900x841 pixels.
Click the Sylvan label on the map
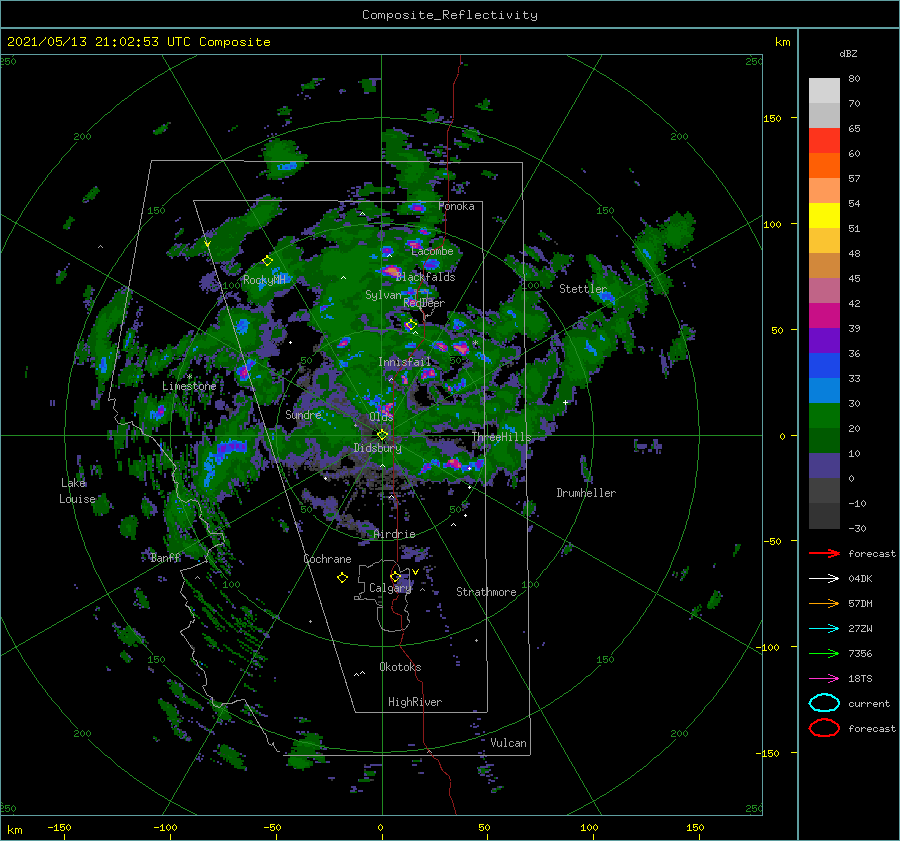(383, 295)
